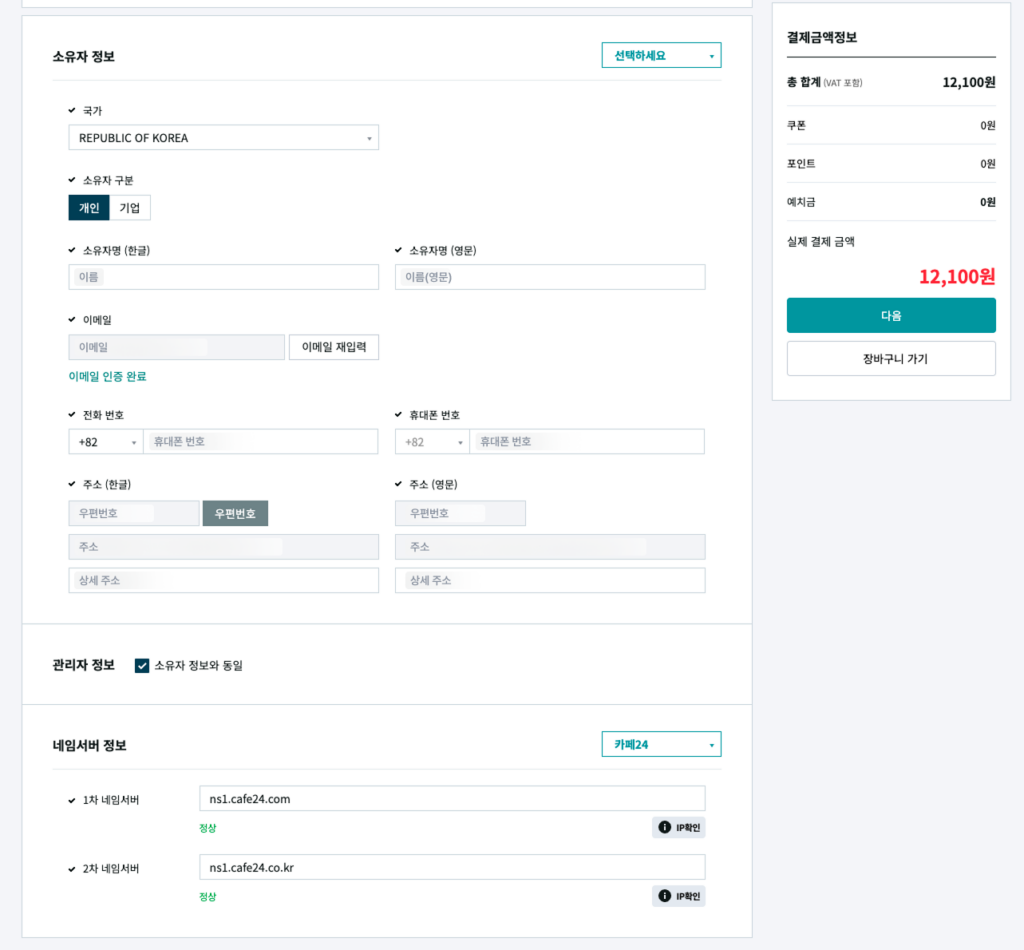Click the 1차 네임서버 ns1.cafe24.com field
Screen dimensions: 1024x950
point(452,798)
